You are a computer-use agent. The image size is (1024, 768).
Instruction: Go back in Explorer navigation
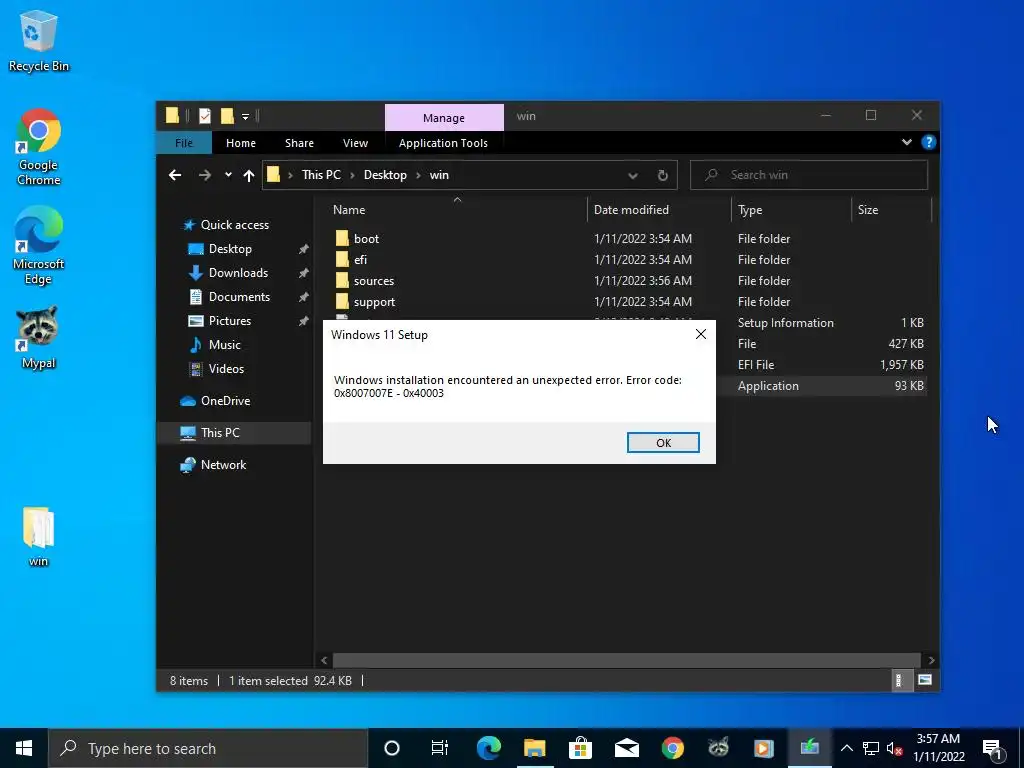click(175, 175)
